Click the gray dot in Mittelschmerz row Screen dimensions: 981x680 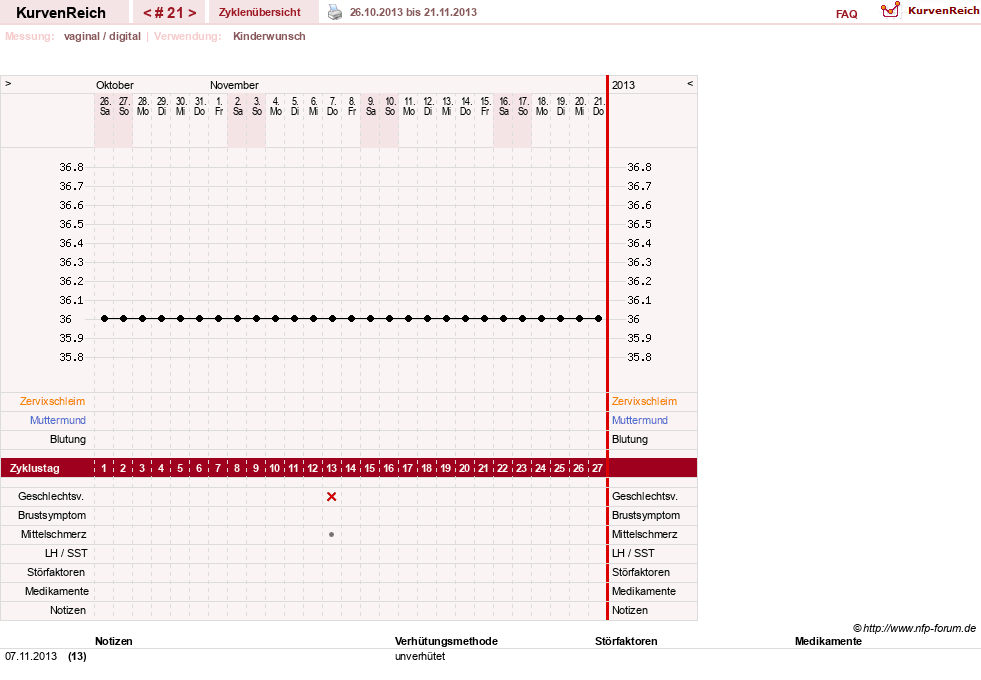[332, 534]
